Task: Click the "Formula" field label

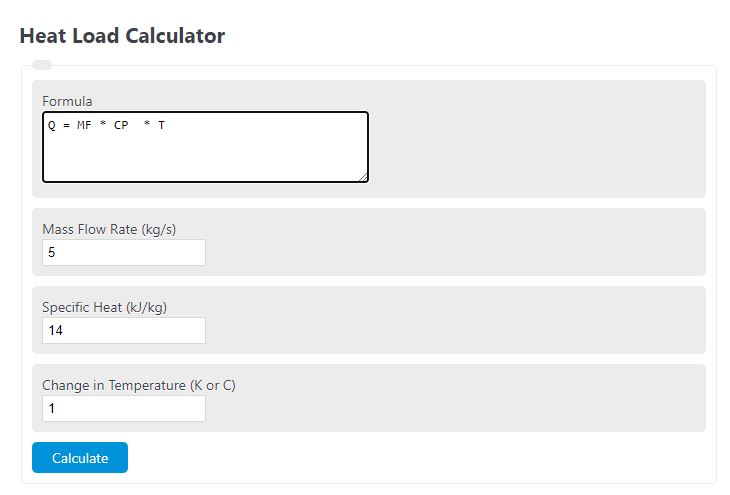Action: [67, 101]
